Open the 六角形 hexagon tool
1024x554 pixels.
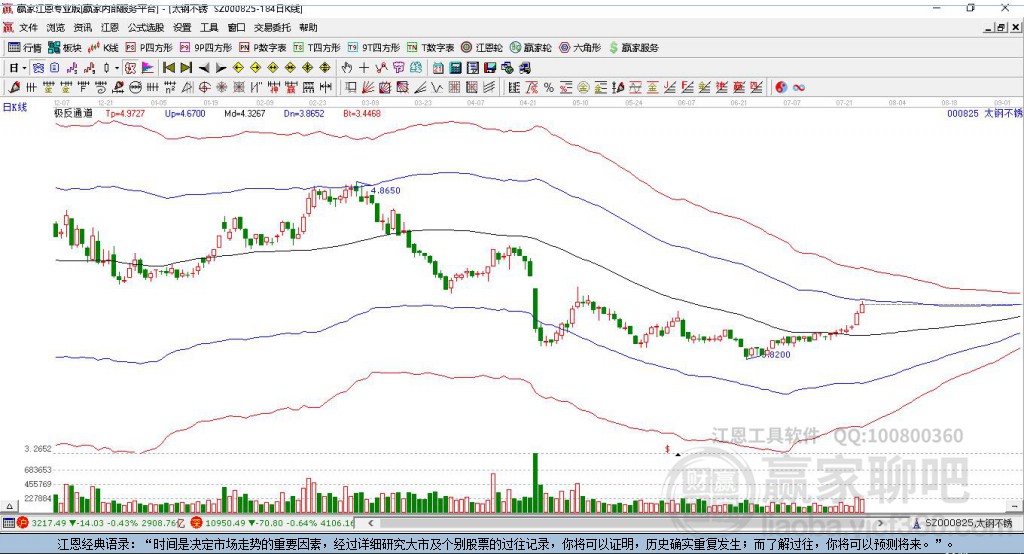tap(580, 47)
